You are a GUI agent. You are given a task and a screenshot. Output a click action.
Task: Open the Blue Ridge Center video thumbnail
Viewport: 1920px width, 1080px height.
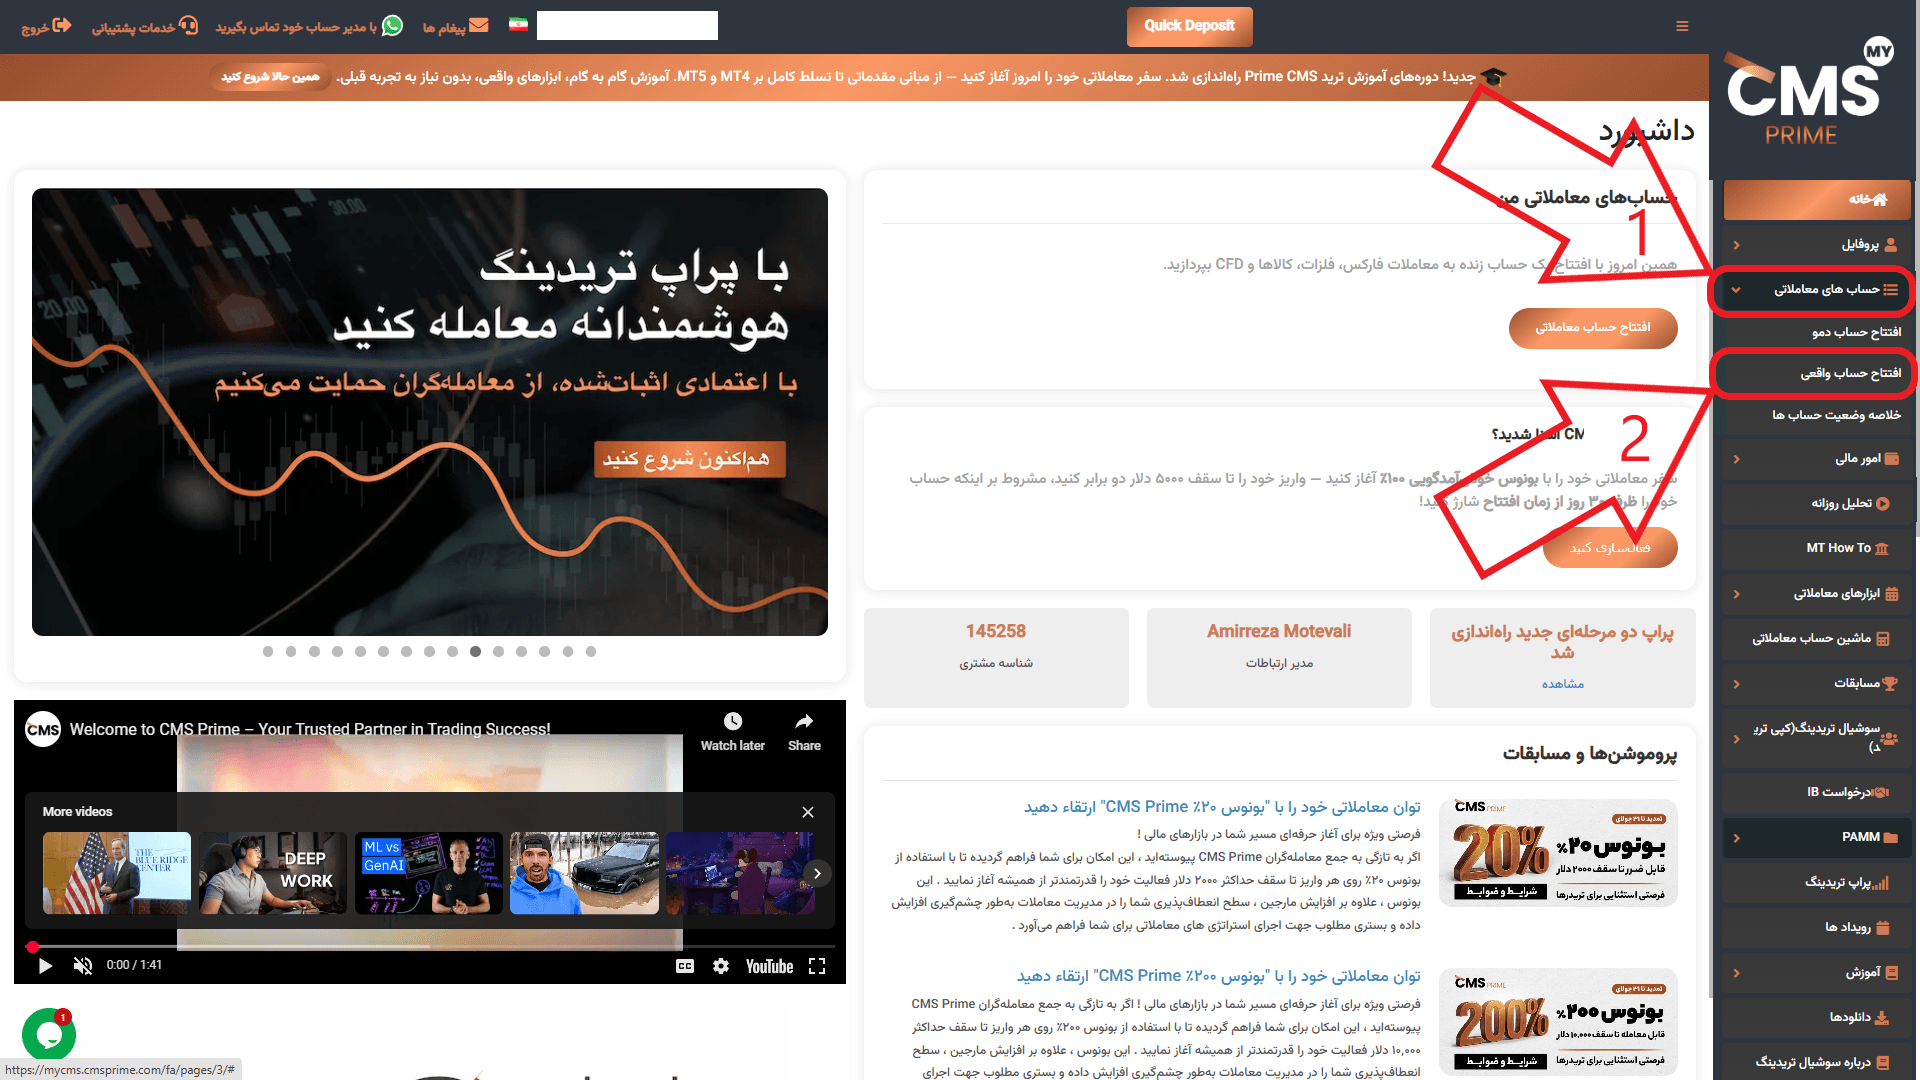(117, 873)
